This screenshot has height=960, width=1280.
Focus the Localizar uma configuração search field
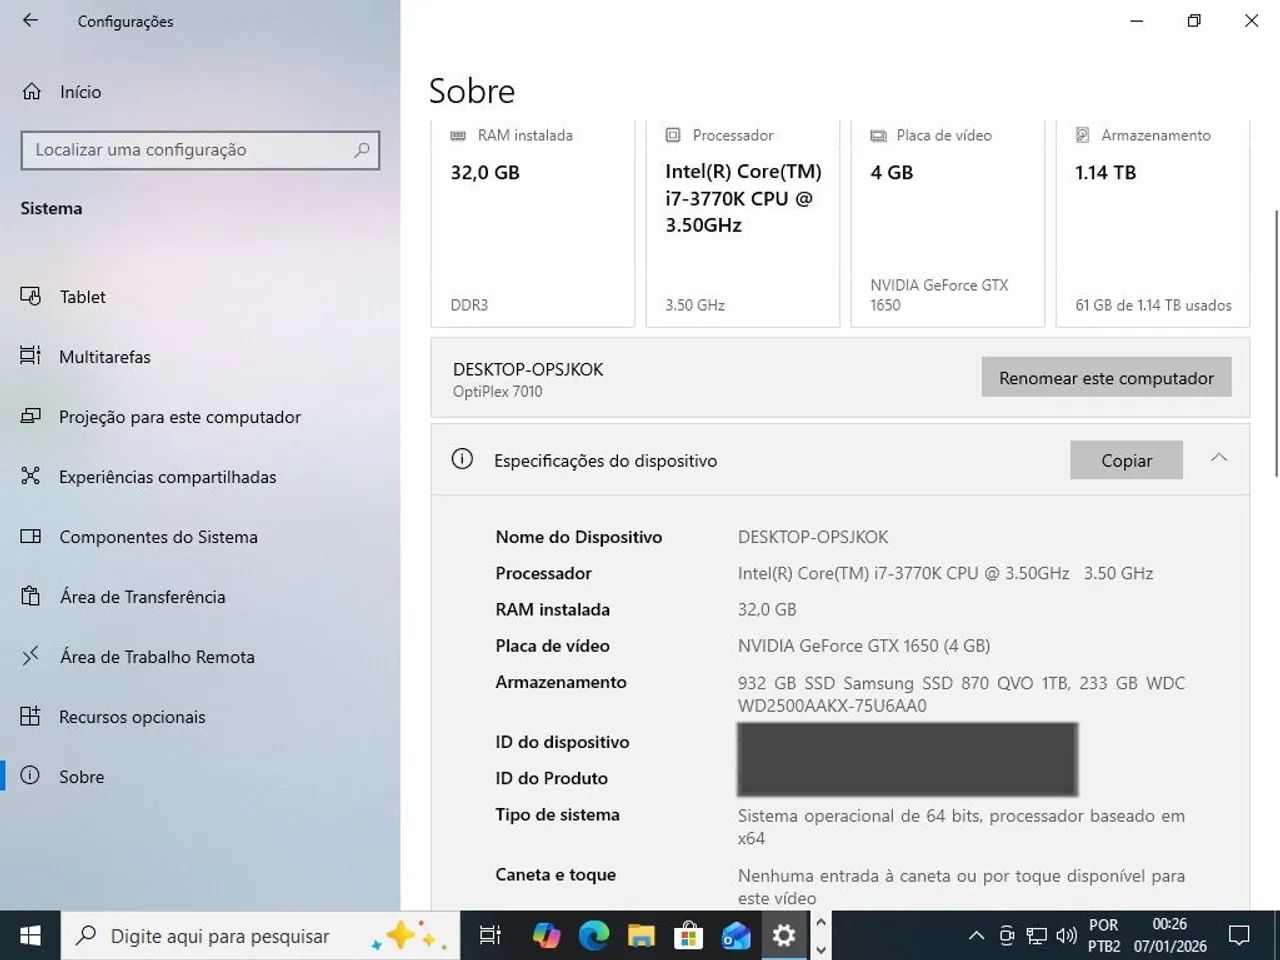click(x=200, y=150)
